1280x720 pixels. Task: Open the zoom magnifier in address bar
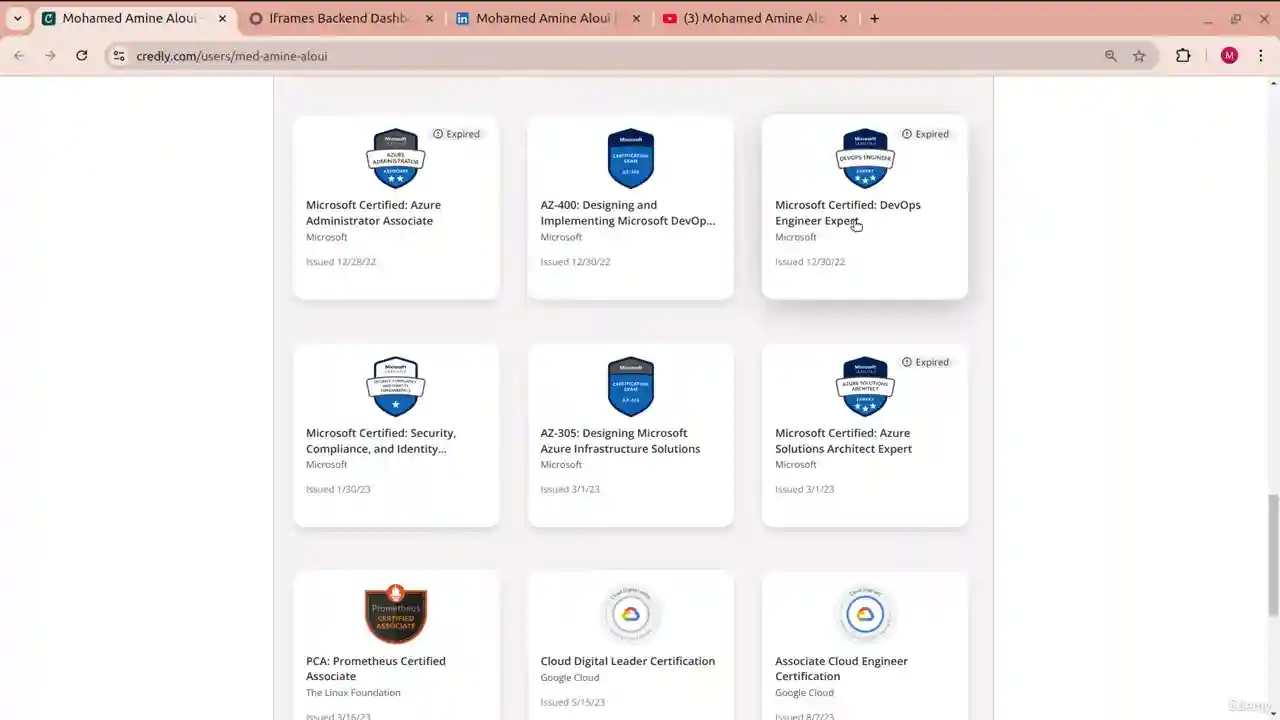pyautogui.click(x=1111, y=56)
